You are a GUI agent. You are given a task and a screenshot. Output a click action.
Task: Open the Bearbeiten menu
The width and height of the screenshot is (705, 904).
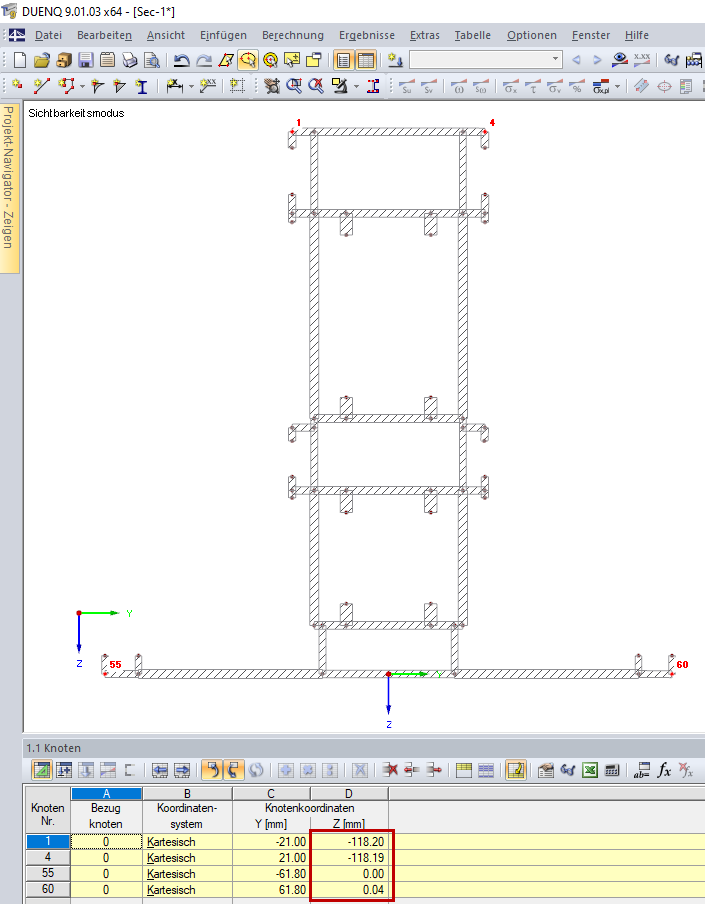coord(104,35)
